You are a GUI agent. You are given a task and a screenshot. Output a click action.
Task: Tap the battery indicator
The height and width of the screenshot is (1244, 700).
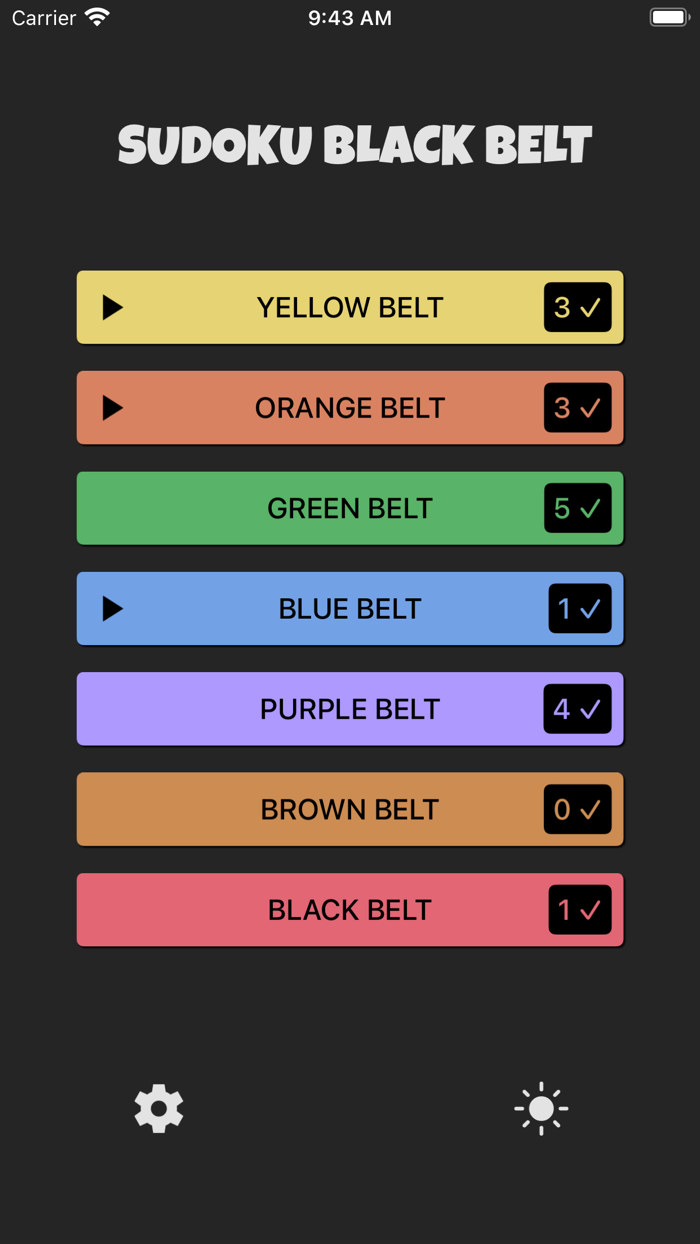[x=668, y=16]
